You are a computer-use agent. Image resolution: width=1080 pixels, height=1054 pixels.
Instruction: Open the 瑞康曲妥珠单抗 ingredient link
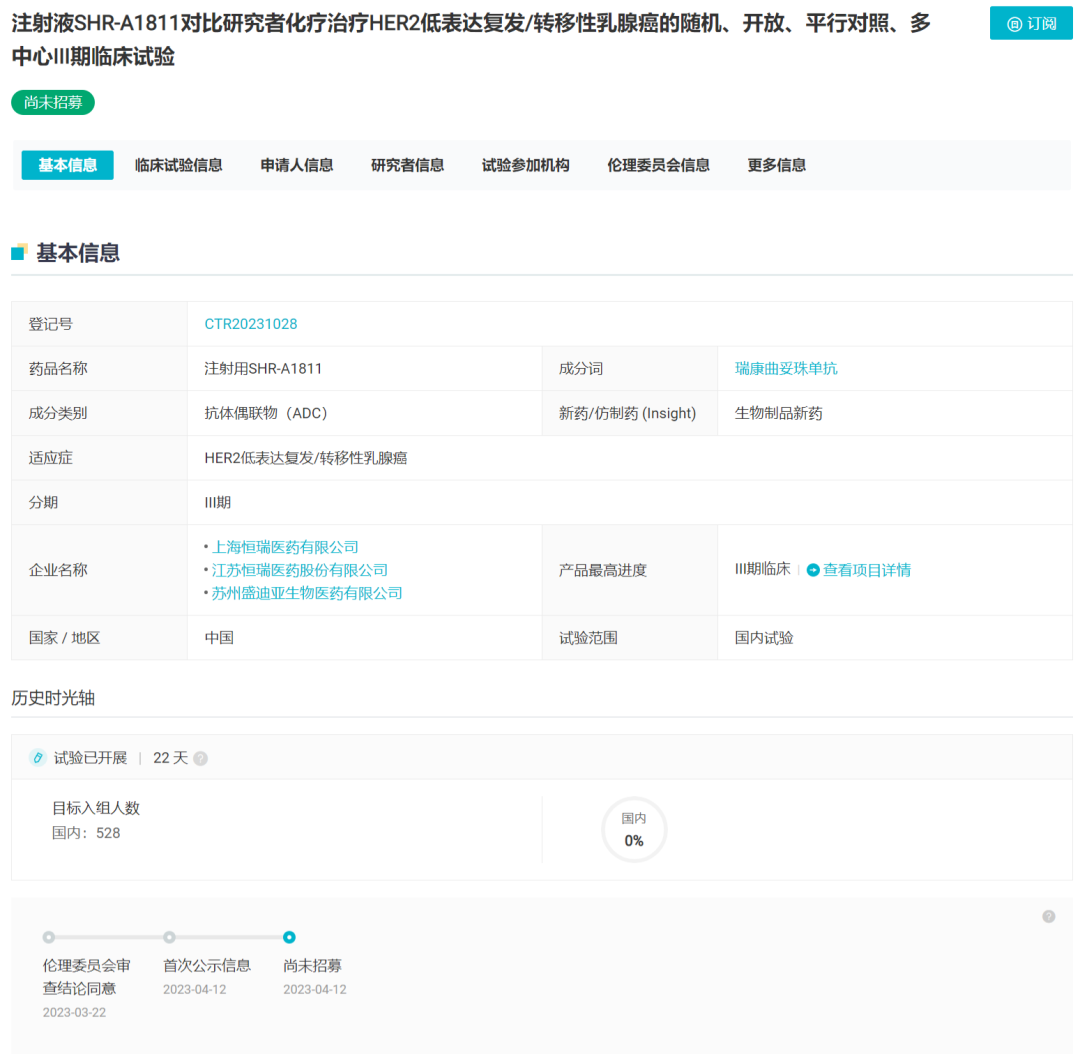point(786,369)
